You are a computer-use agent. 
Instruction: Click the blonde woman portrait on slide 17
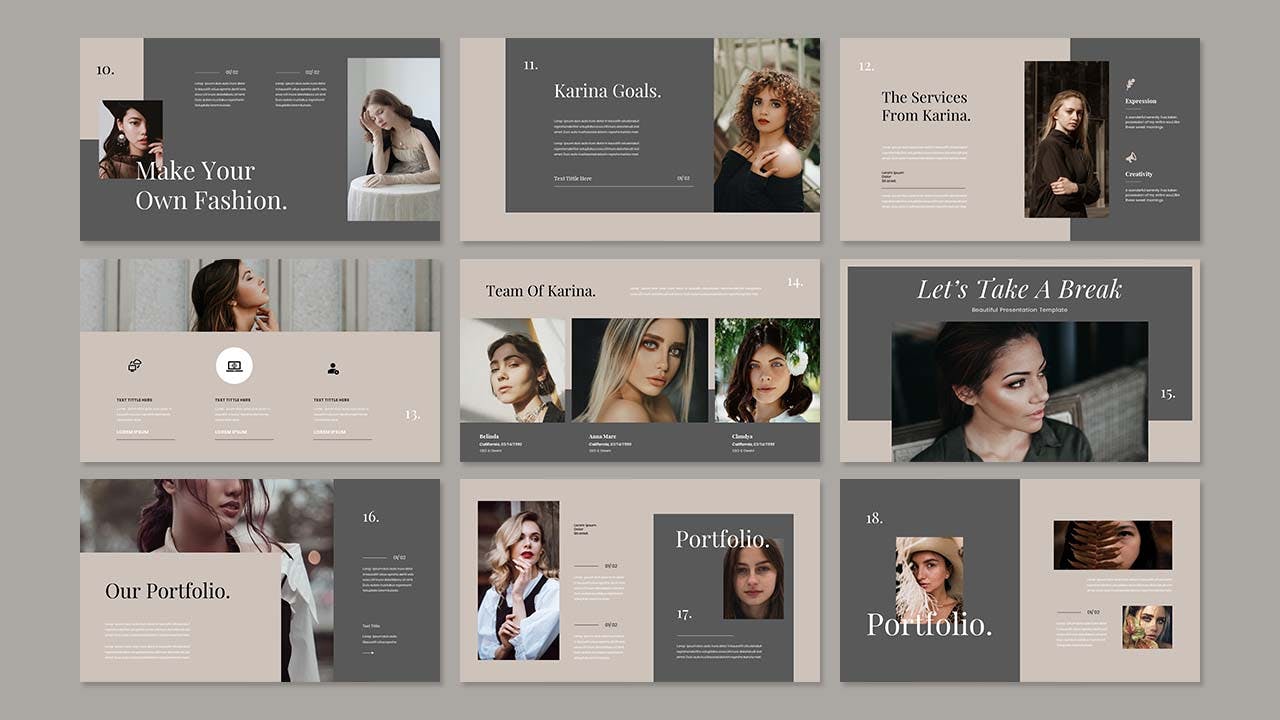(x=518, y=580)
